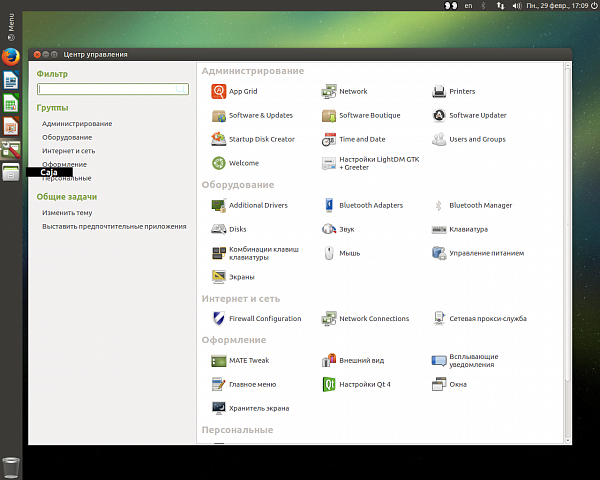Focus the Фильтр search field
The height and width of the screenshot is (480, 600).
tap(113, 89)
